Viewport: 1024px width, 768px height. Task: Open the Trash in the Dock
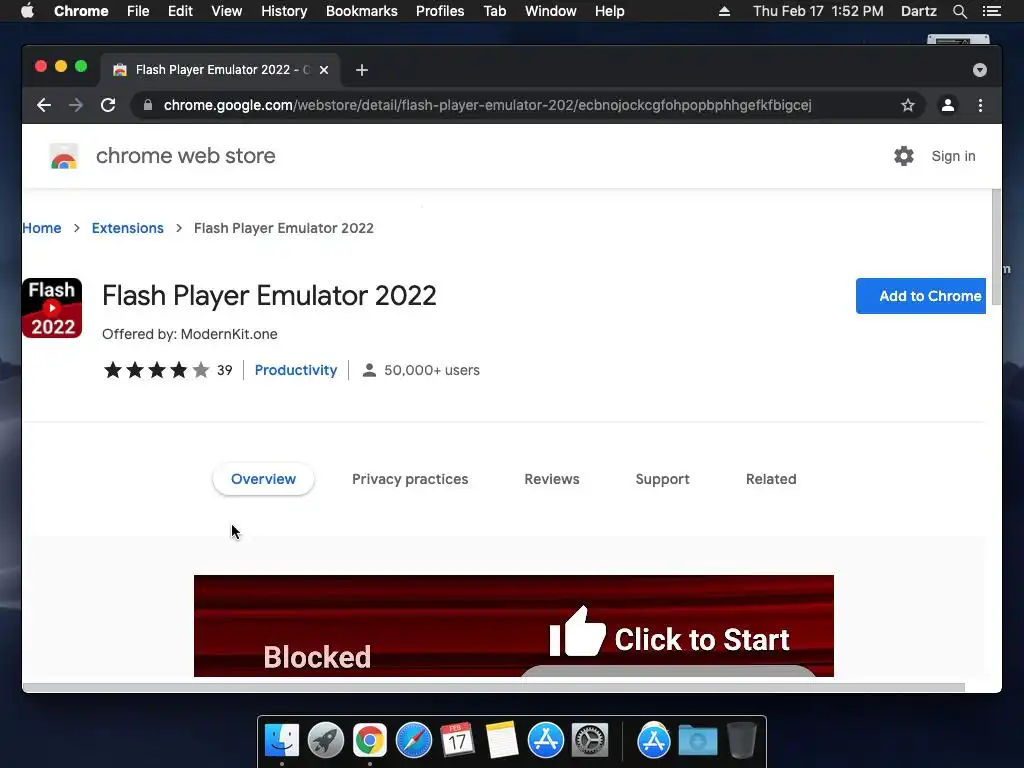(742, 741)
